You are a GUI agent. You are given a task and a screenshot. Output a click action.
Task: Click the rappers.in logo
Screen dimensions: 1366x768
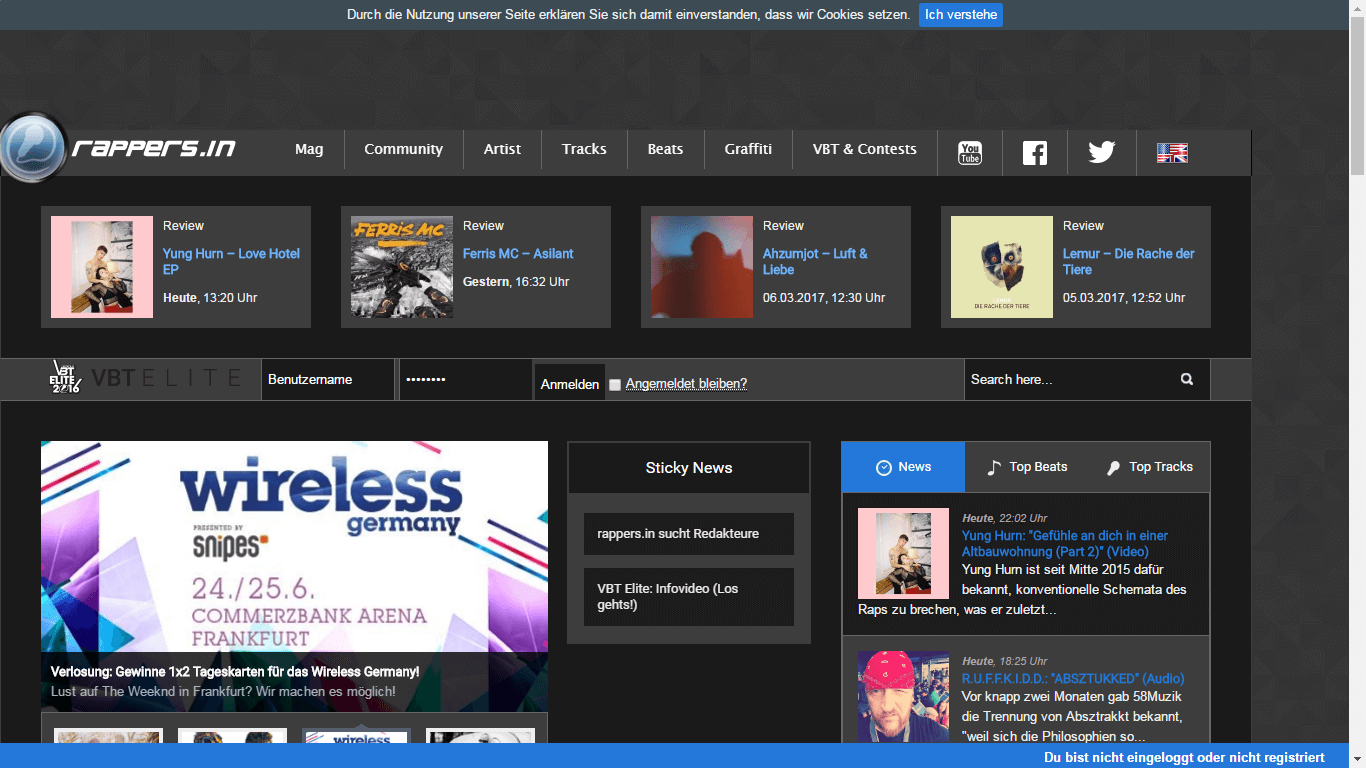120,149
